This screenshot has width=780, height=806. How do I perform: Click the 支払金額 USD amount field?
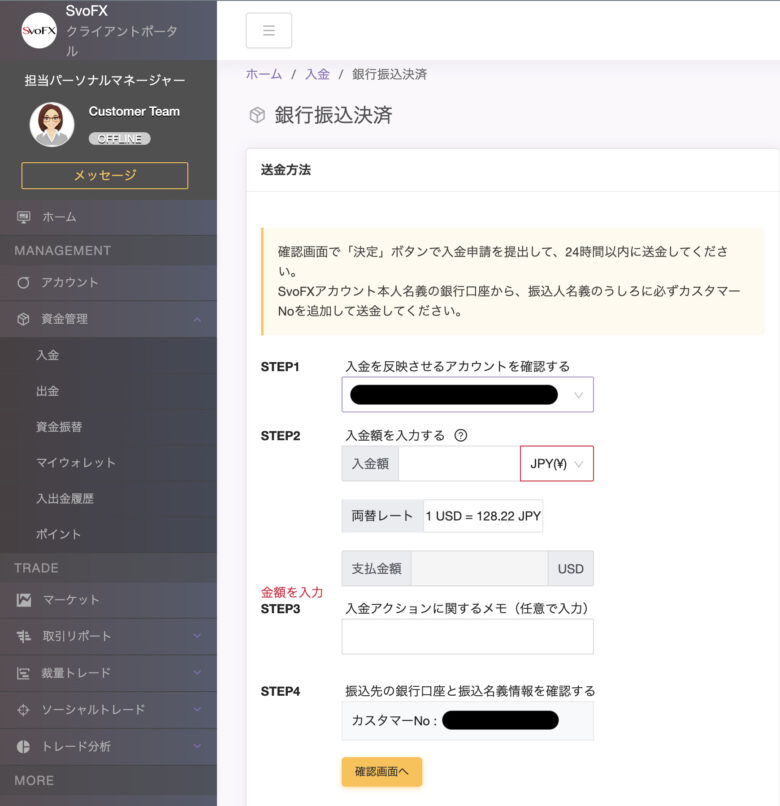pos(479,569)
